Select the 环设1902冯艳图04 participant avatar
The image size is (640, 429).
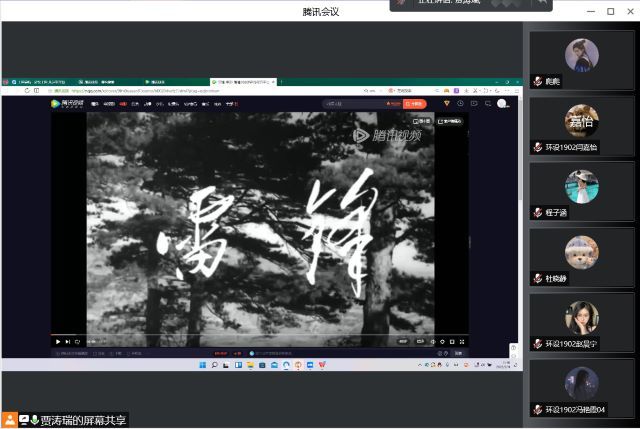click(582, 384)
